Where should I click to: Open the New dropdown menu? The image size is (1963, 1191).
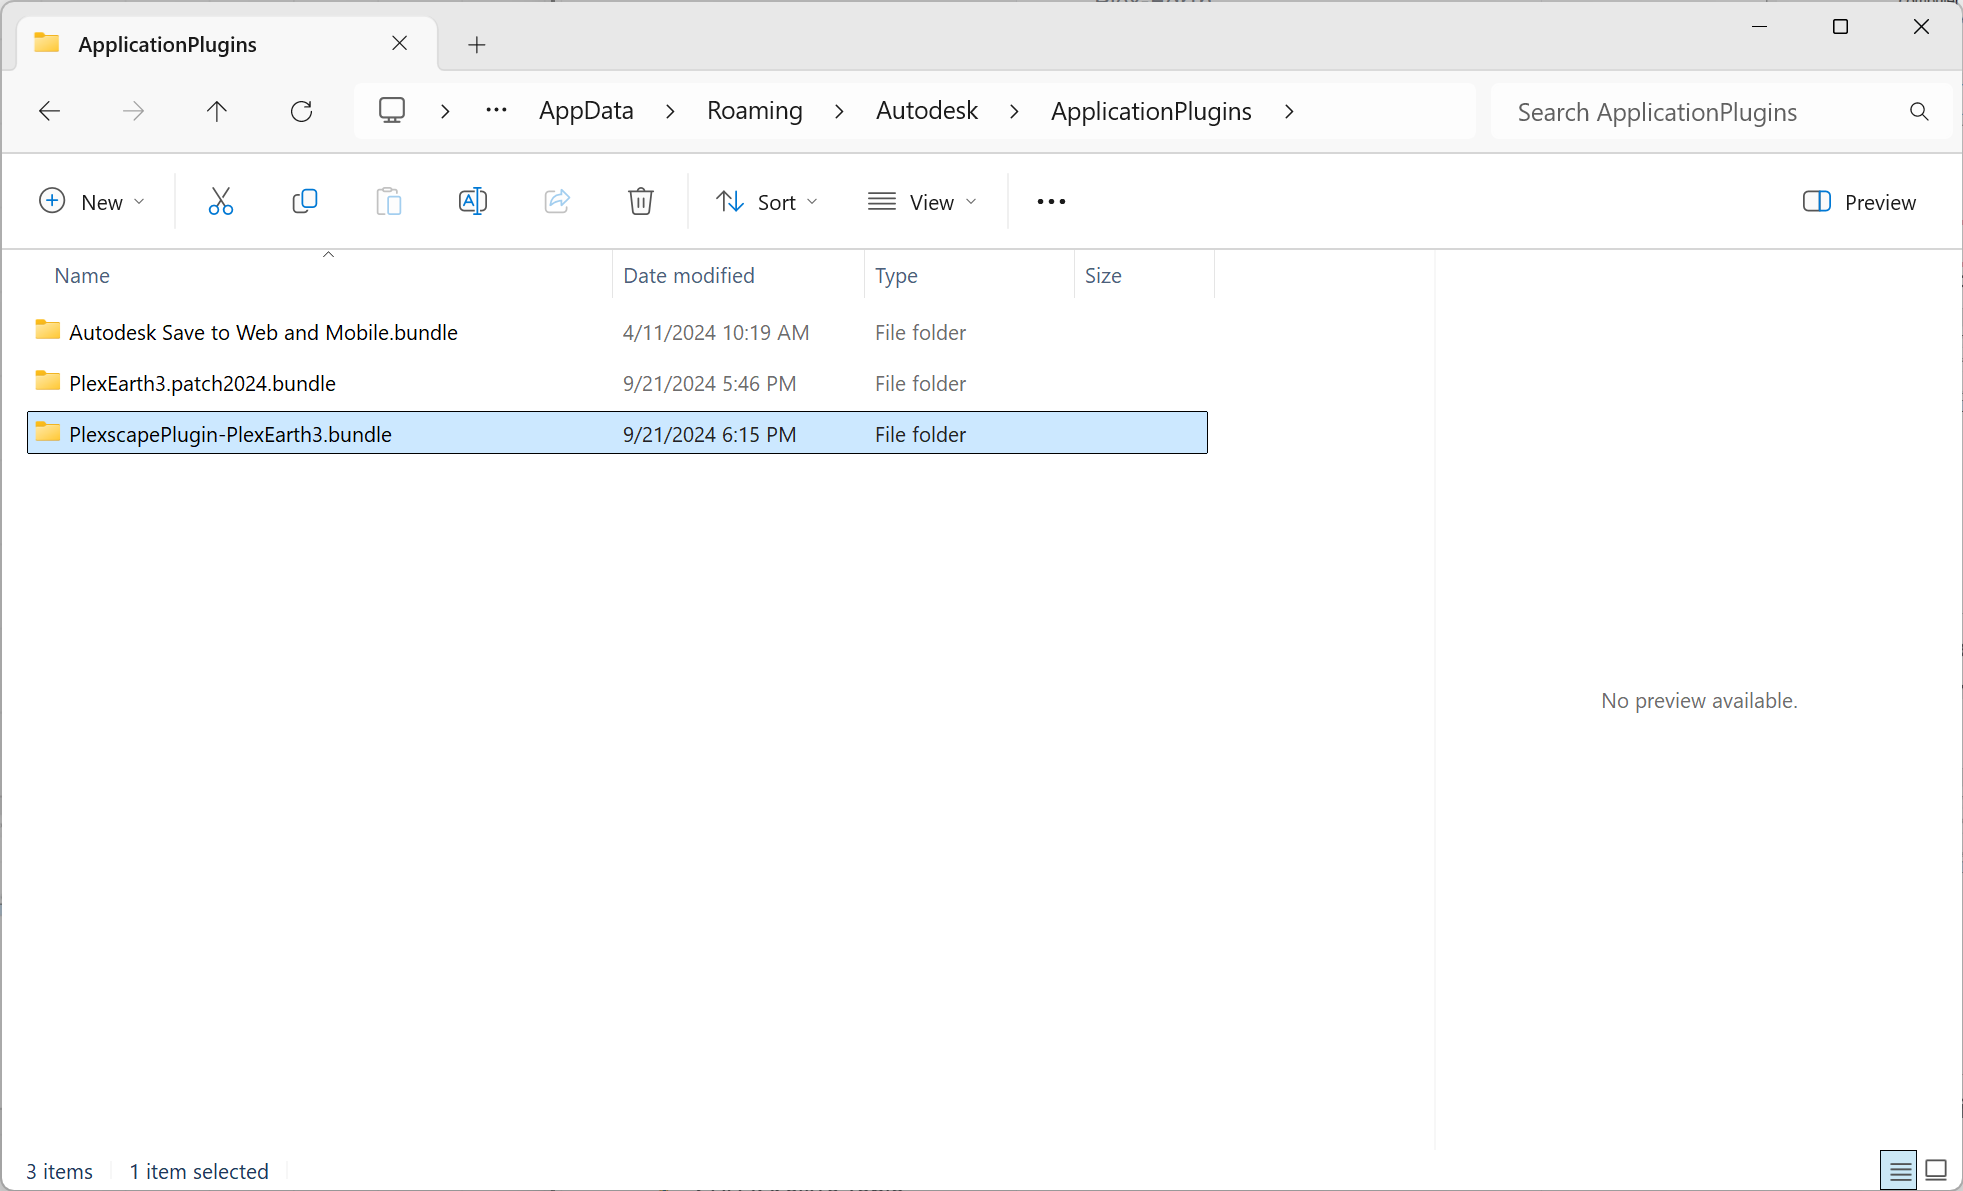92,202
